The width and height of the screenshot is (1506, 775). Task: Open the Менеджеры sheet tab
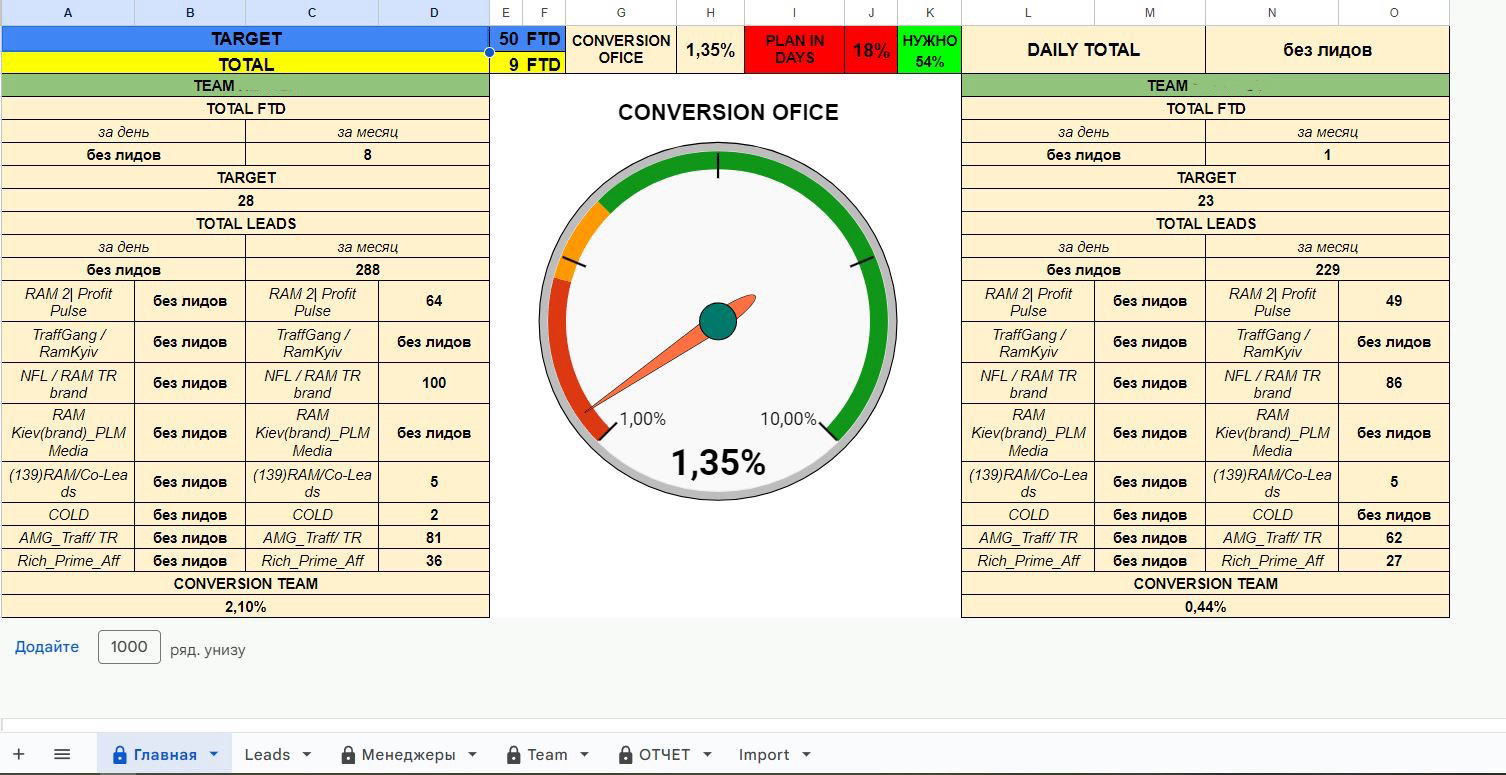click(407, 755)
